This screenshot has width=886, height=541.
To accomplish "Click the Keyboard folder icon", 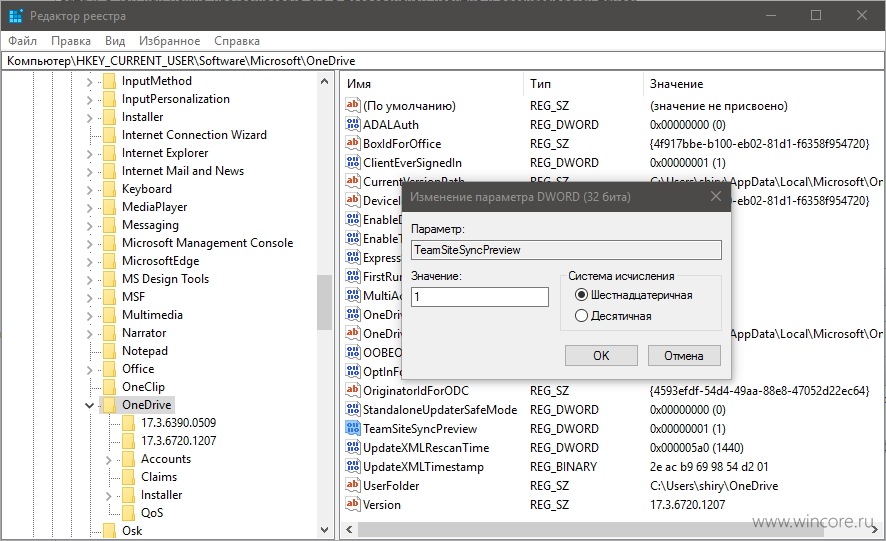I will point(109,189).
